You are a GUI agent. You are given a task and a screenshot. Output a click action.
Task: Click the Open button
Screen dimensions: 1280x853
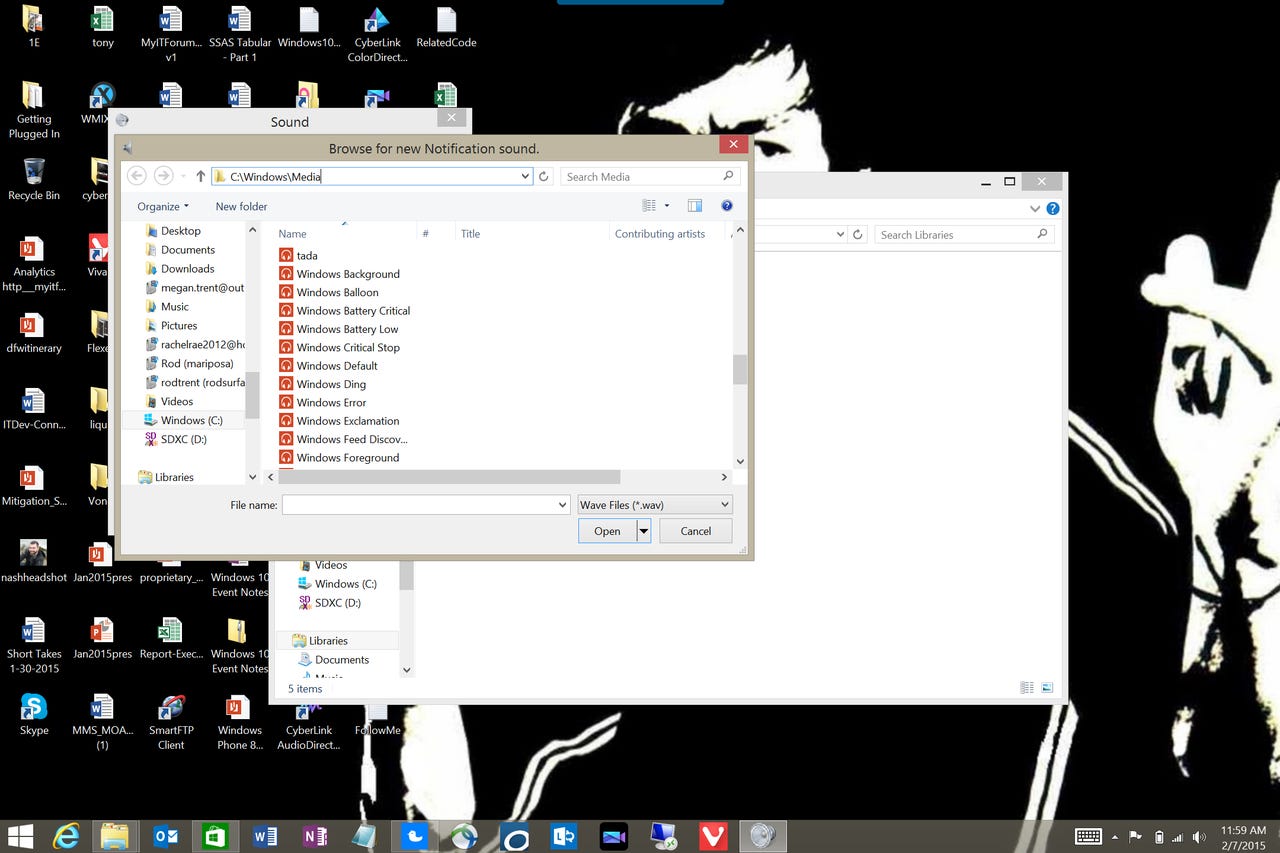coord(606,531)
